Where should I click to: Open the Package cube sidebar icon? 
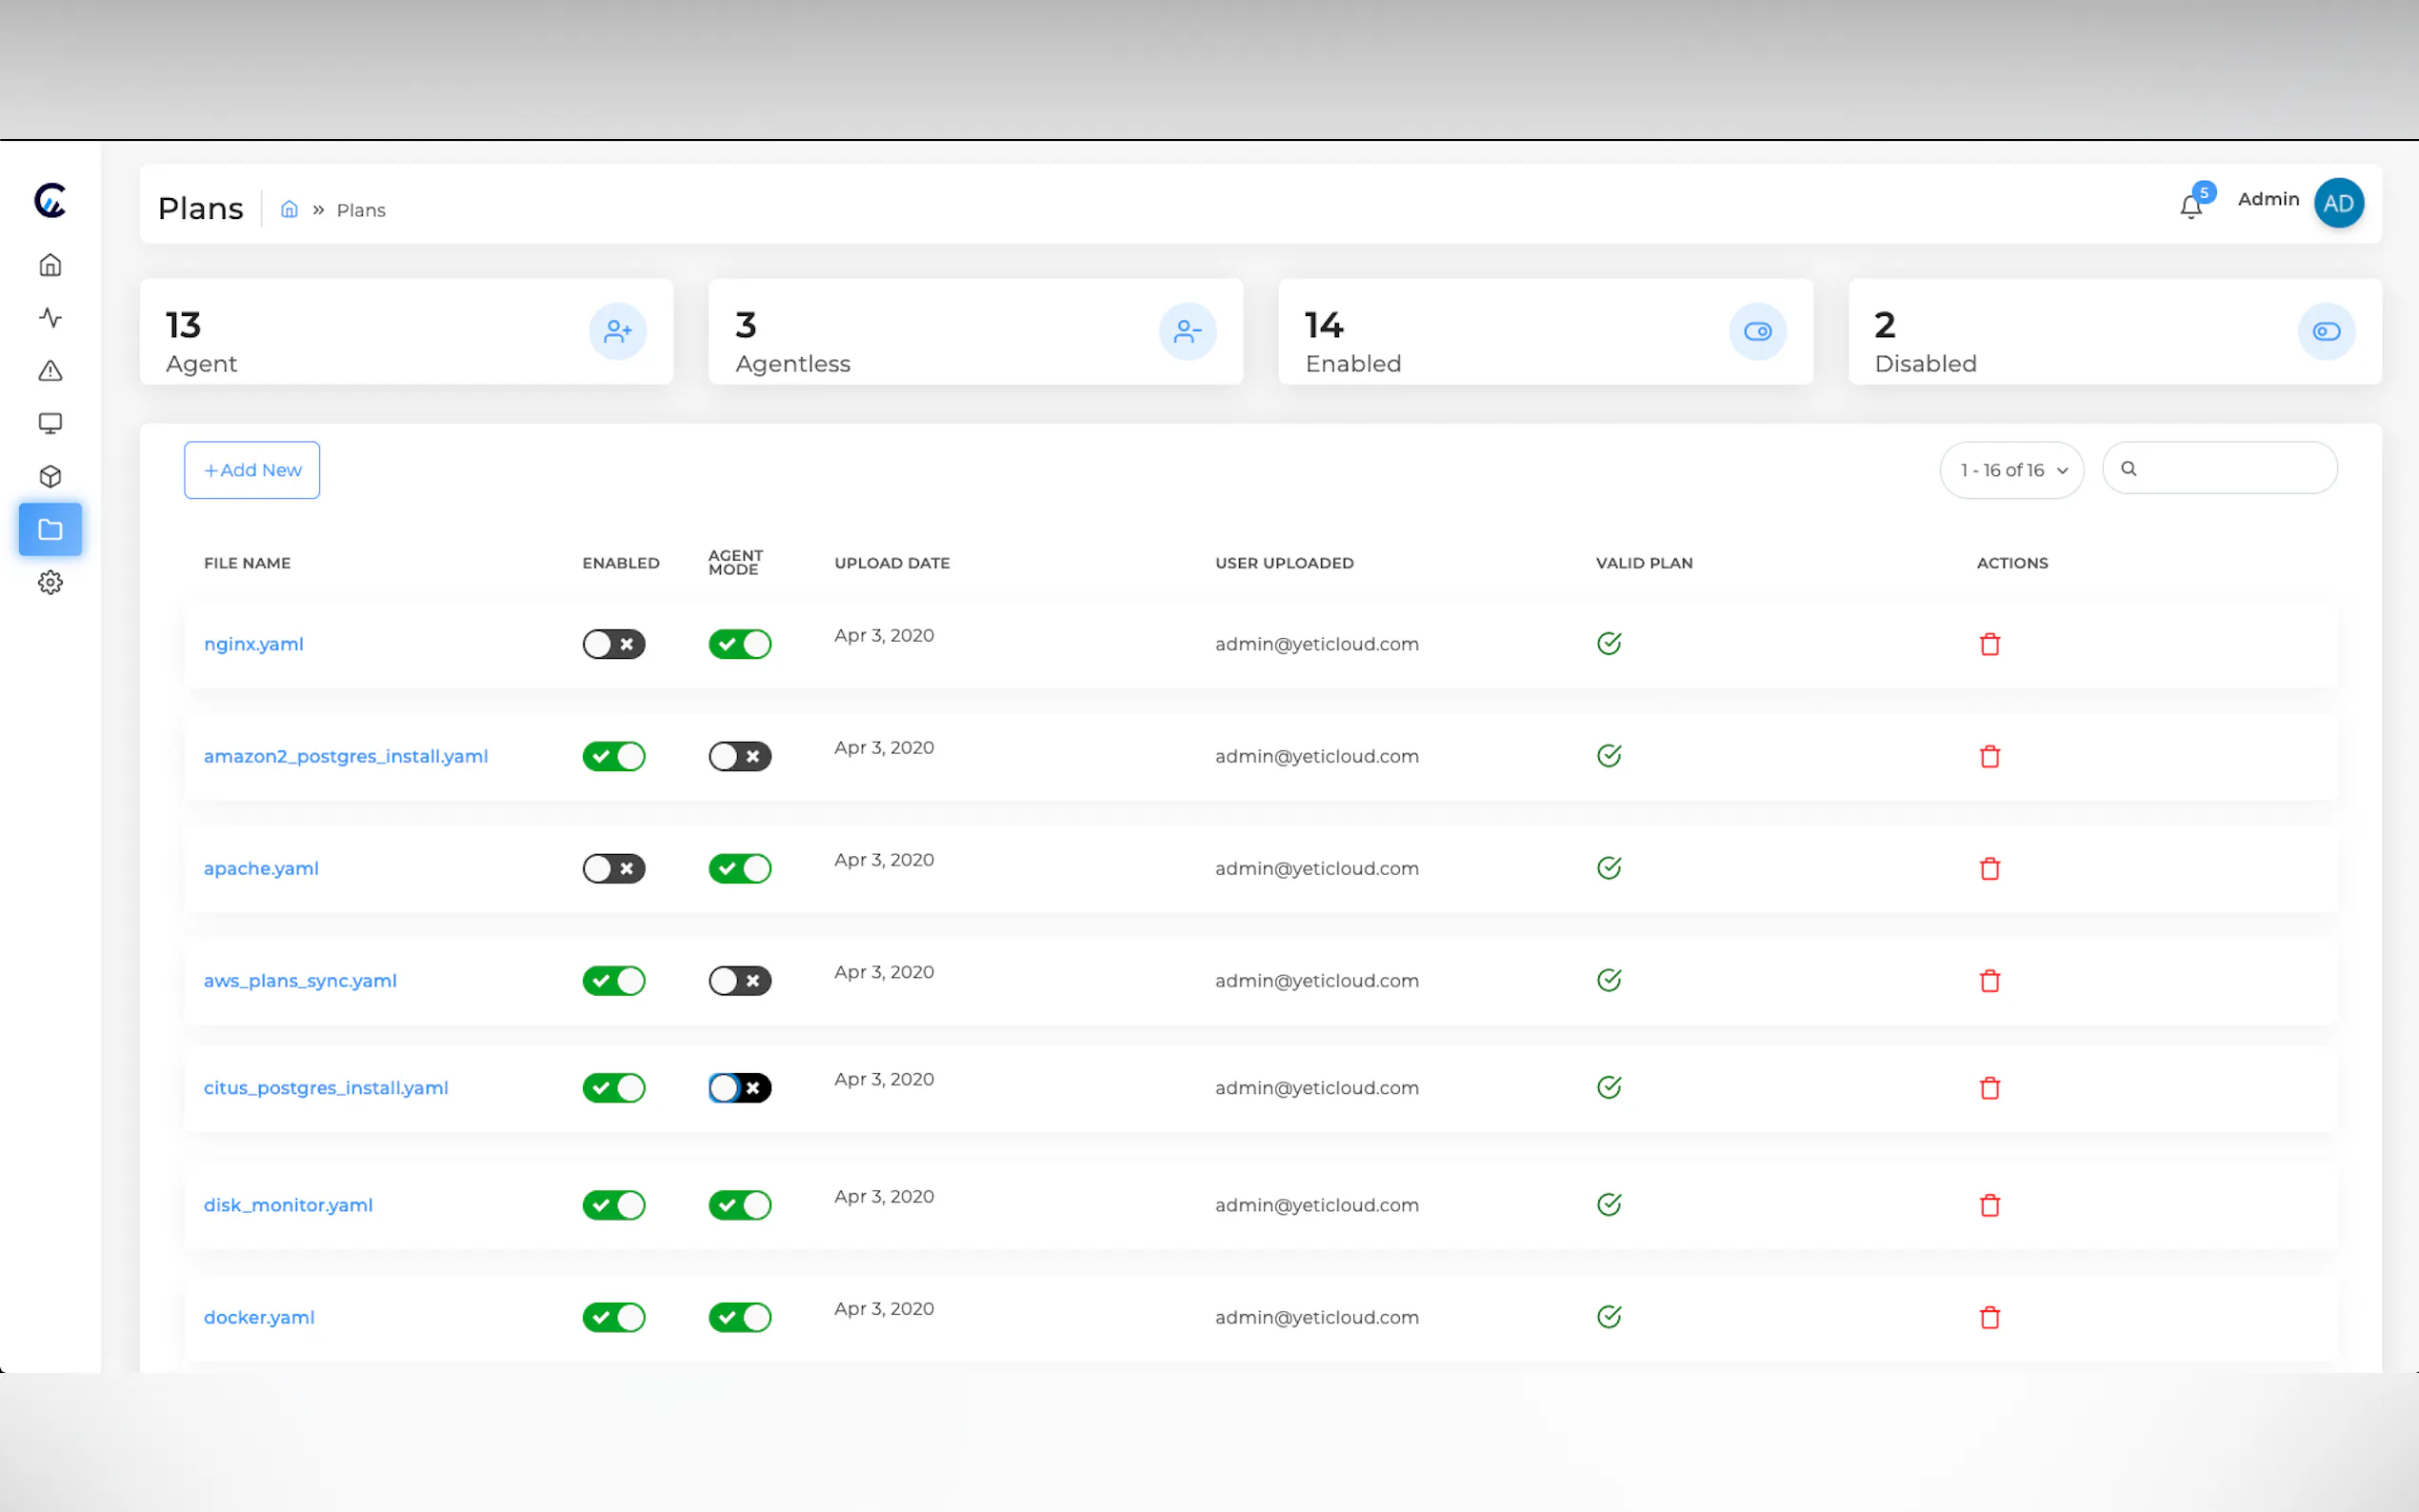[x=50, y=477]
